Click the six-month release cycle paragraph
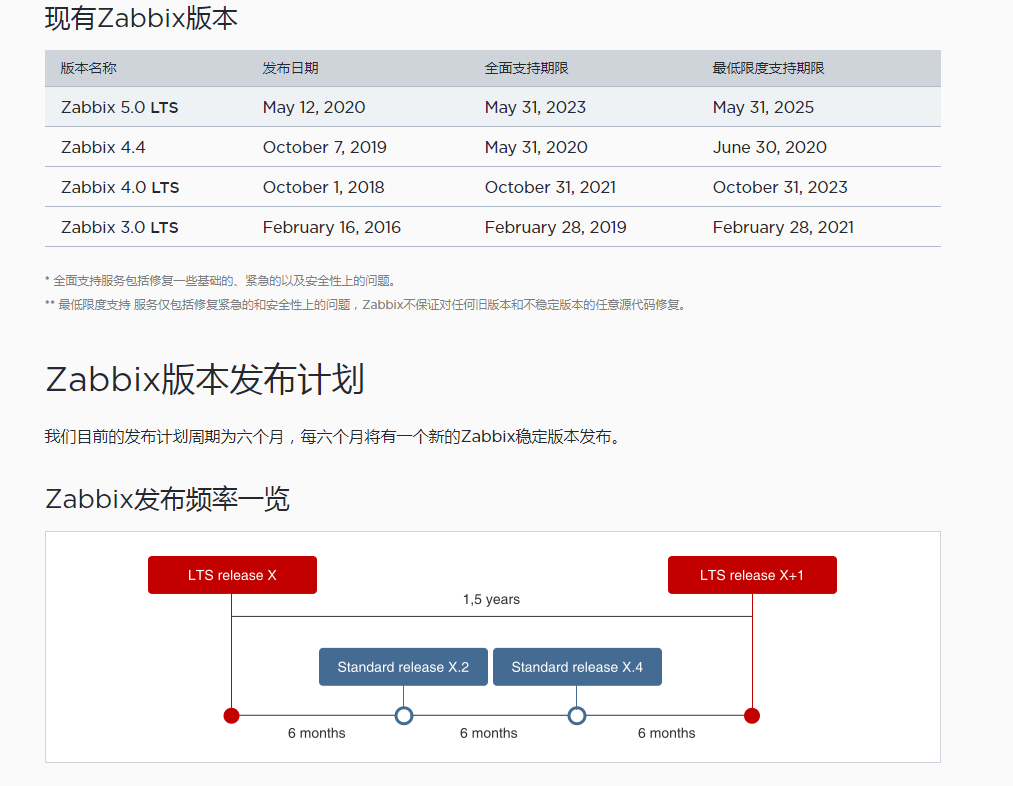The height and width of the screenshot is (786, 1013). tap(334, 437)
